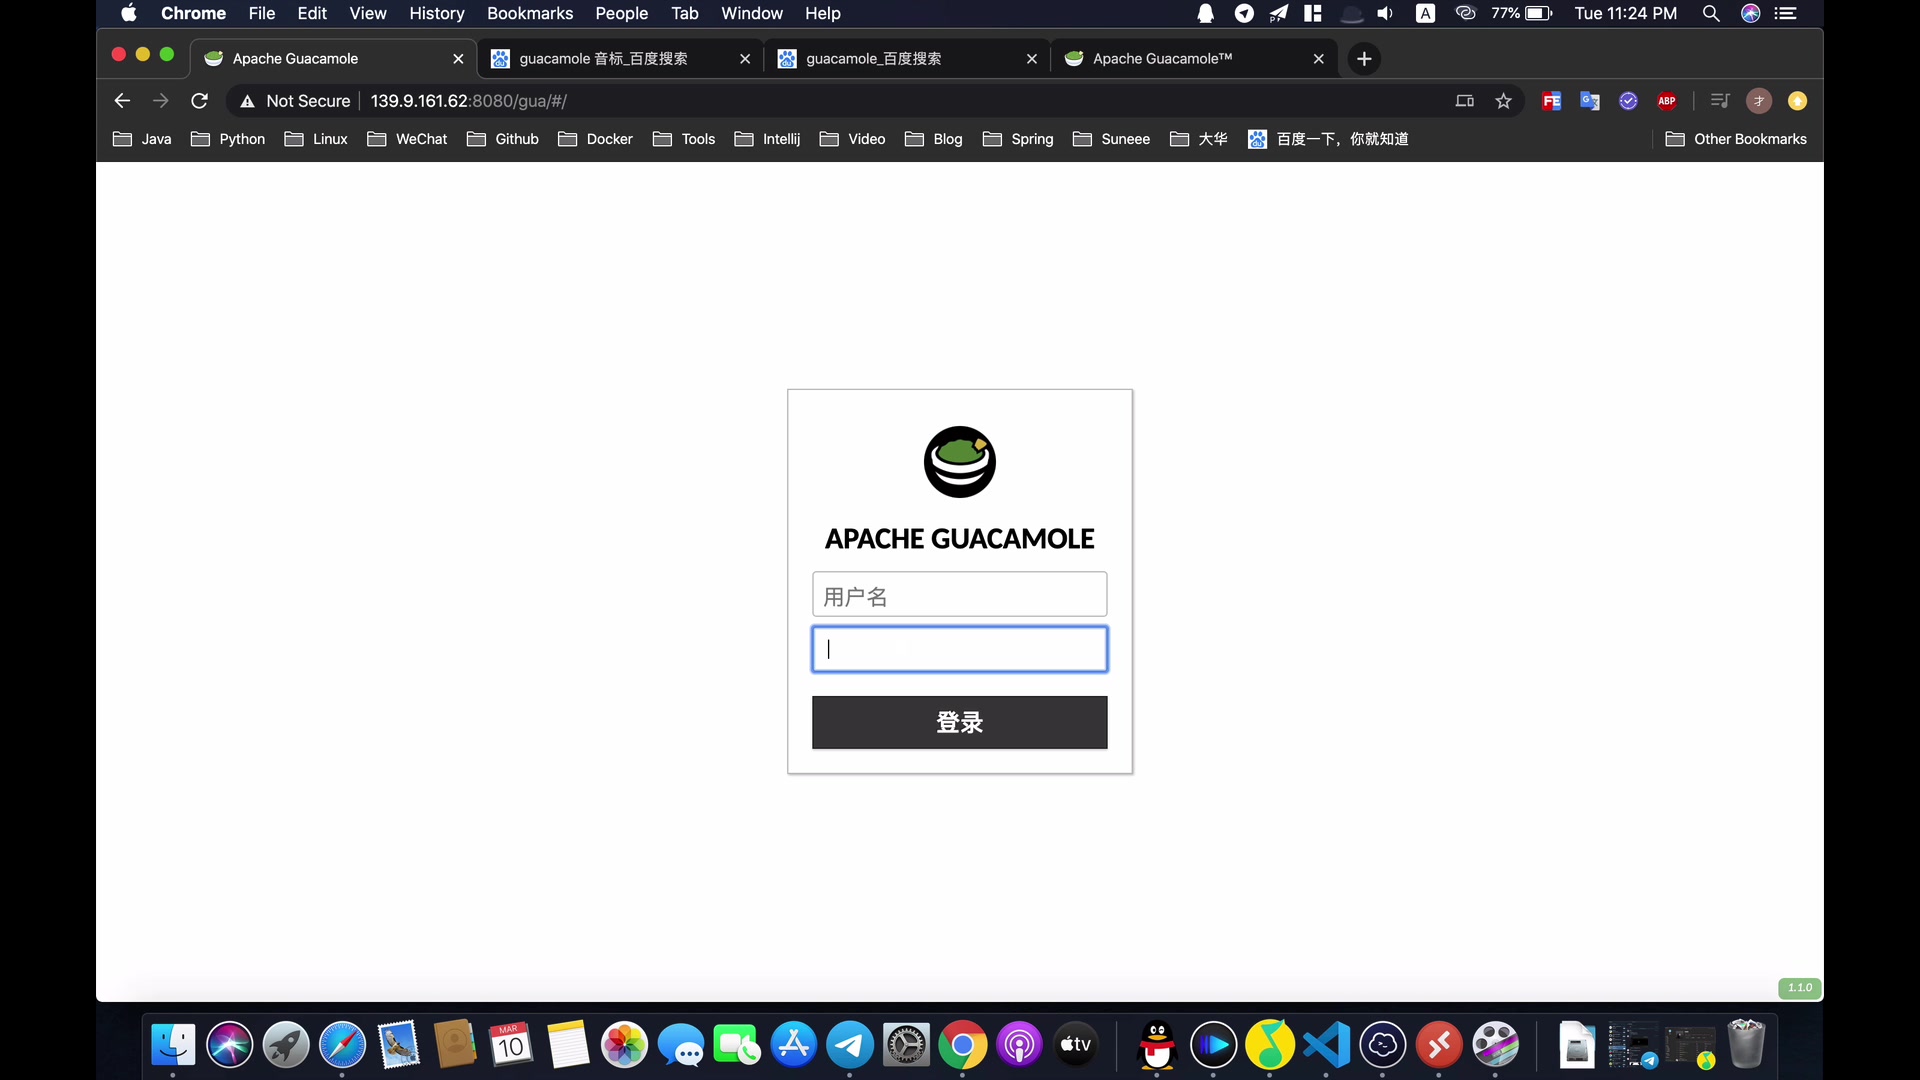Click the address bar URL 139.9.161.62
The image size is (1920, 1080).
click(x=468, y=101)
